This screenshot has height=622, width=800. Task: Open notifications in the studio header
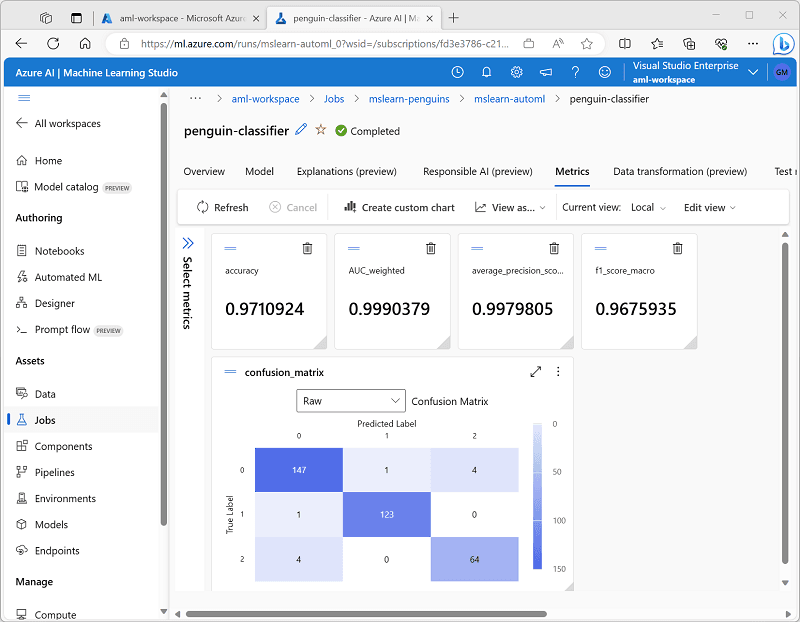tap(487, 71)
